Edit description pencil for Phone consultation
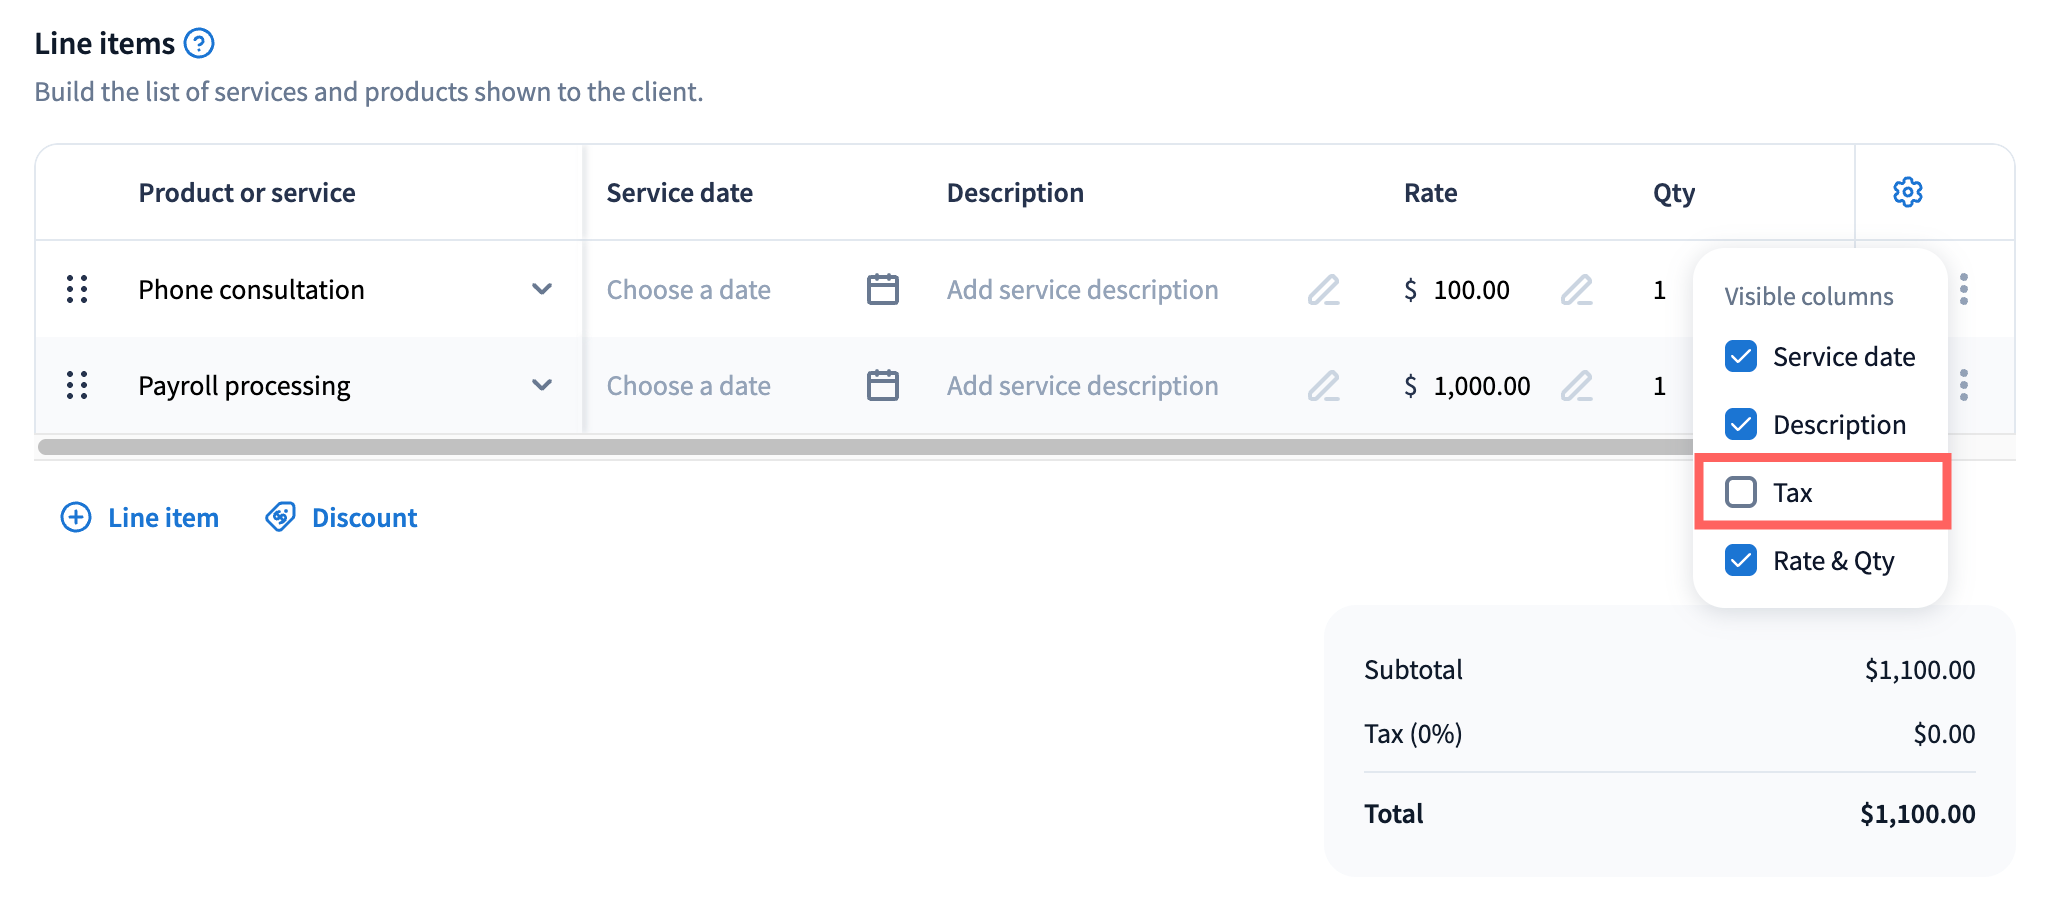 [x=1323, y=290]
